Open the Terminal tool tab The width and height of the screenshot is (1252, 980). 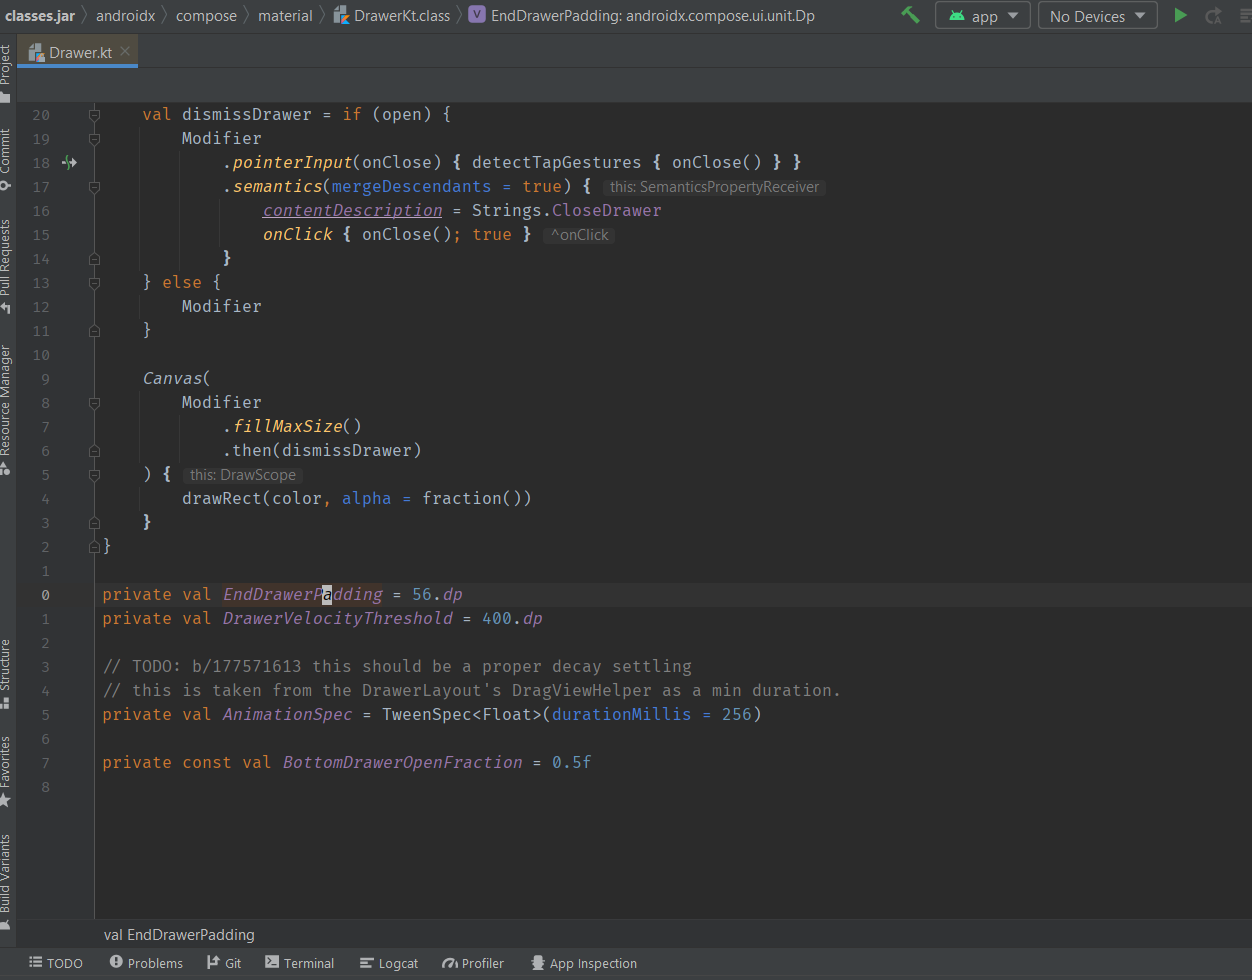pyautogui.click(x=299, y=963)
